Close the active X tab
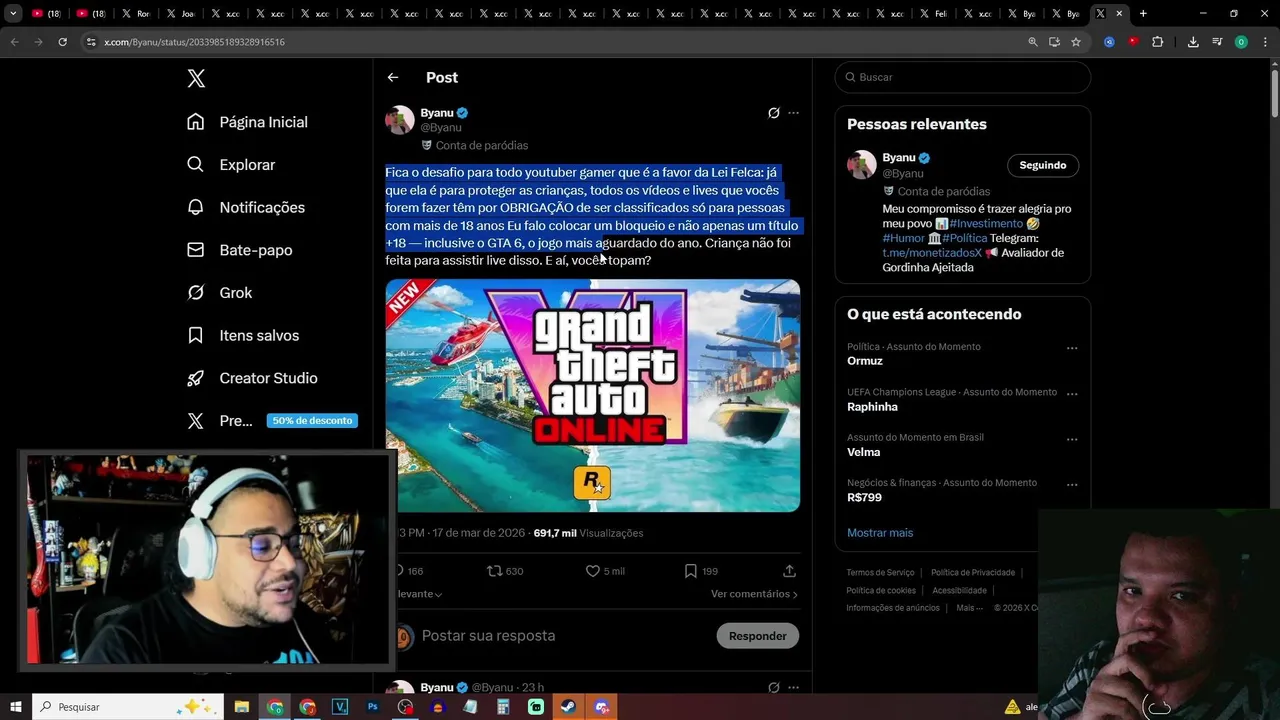The width and height of the screenshot is (1280, 720). tap(1119, 14)
